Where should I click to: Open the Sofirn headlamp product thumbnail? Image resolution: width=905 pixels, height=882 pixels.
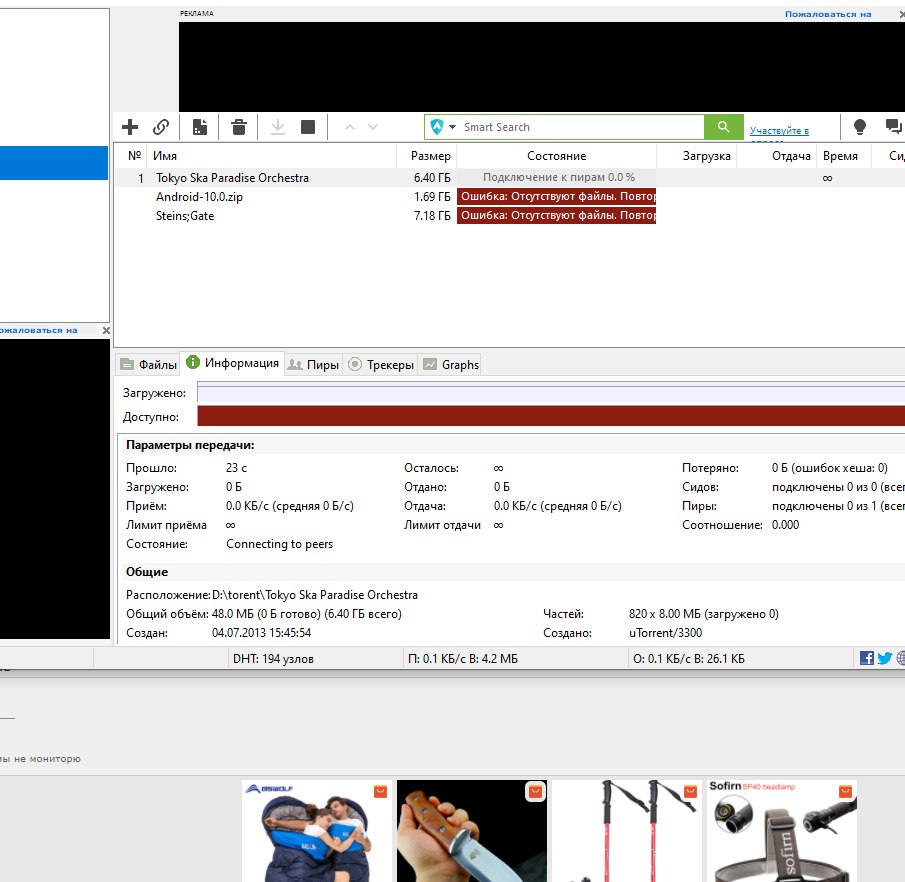pos(781,831)
